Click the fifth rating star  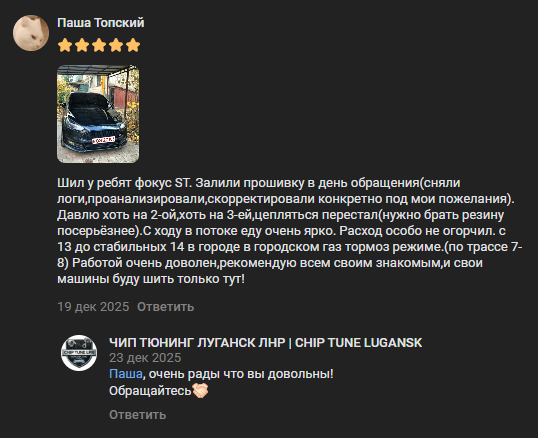click(133, 45)
